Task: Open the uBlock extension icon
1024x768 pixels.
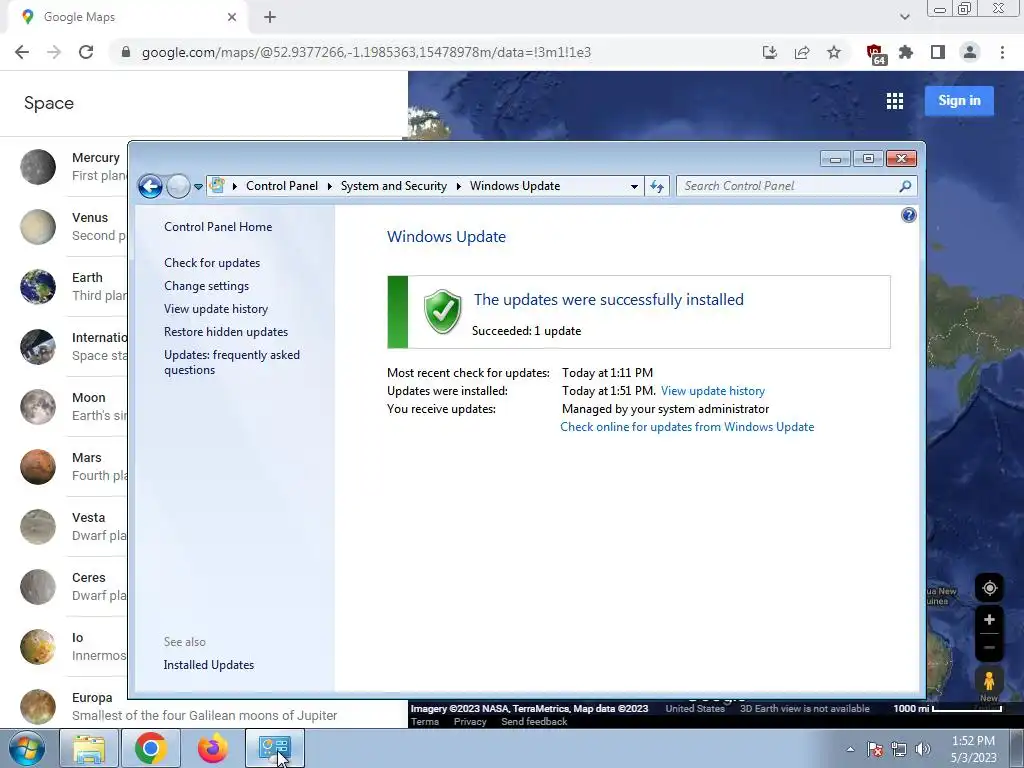Action: (x=875, y=54)
